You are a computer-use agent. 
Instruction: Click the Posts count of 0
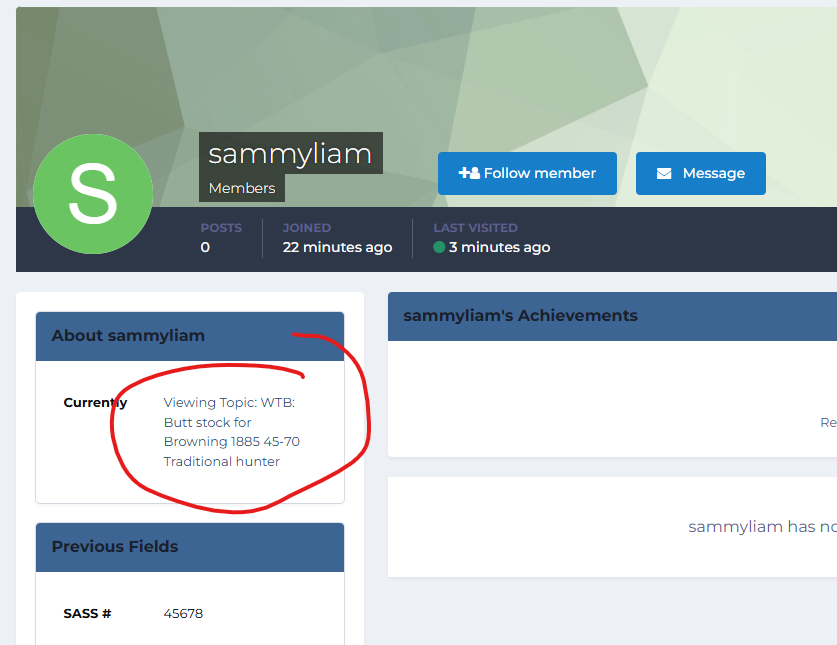click(x=205, y=247)
